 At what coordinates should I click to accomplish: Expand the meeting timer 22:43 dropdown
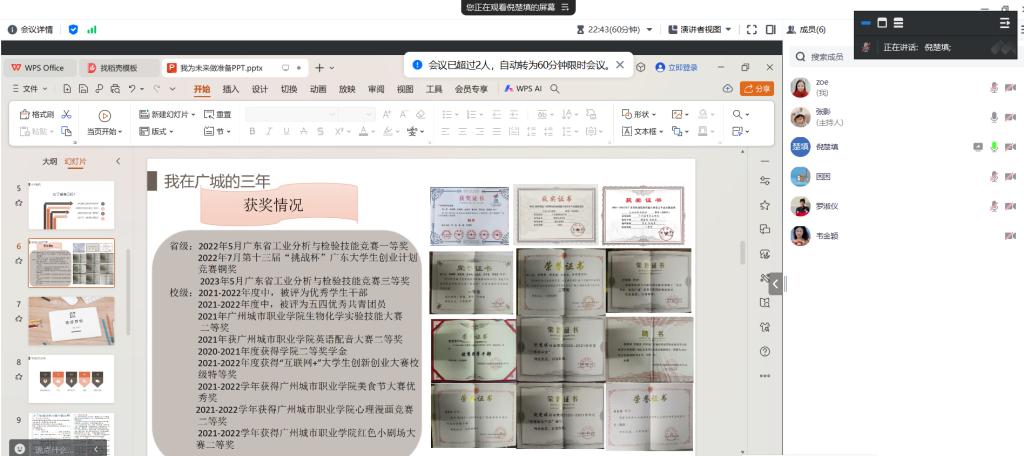pyautogui.click(x=649, y=29)
